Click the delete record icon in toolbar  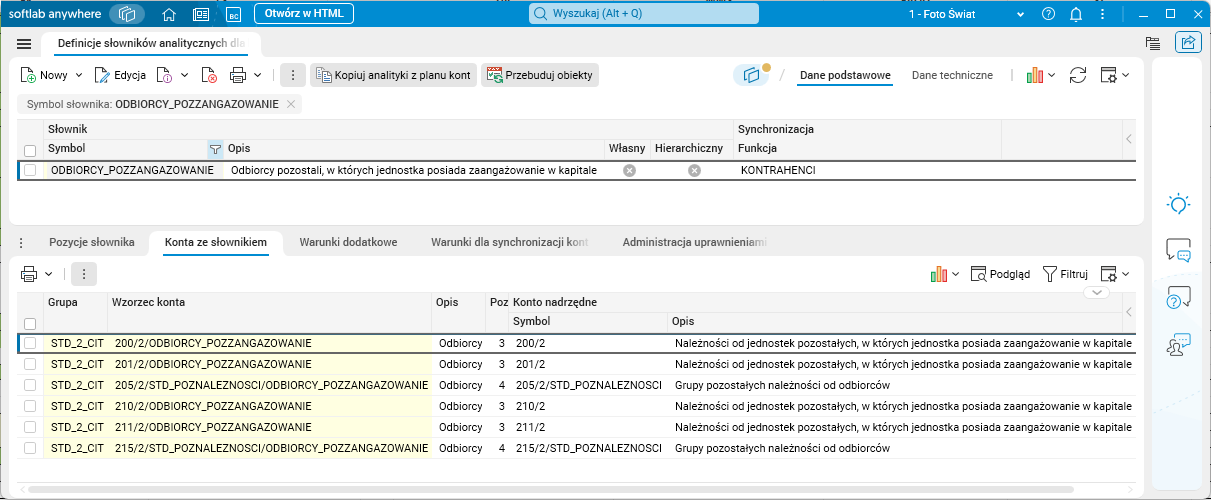pyautogui.click(x=209, y=75)
